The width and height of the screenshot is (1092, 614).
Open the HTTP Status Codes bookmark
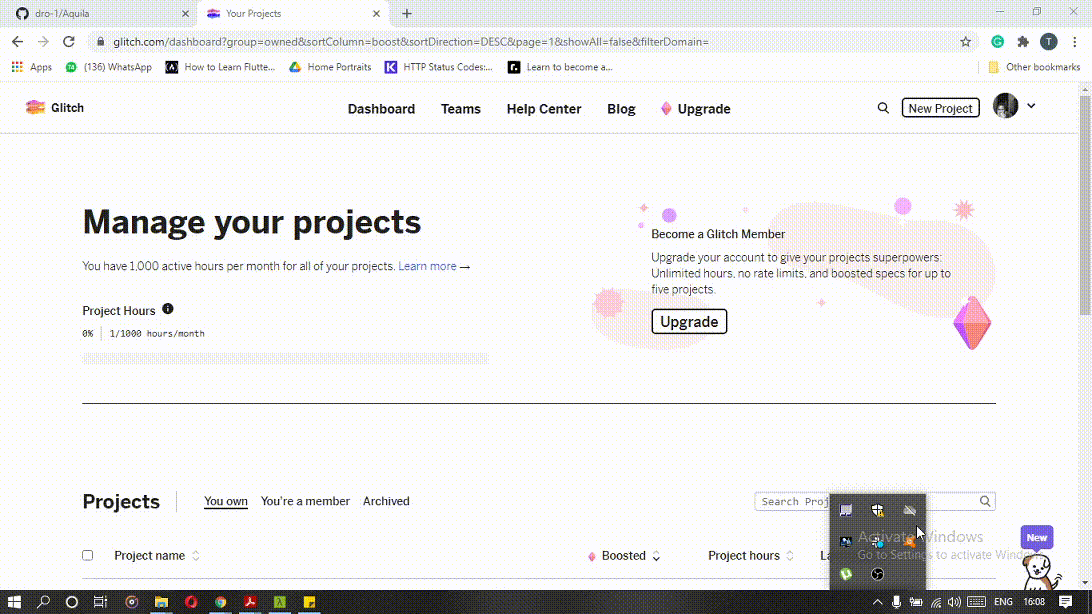tap(439, 67)
